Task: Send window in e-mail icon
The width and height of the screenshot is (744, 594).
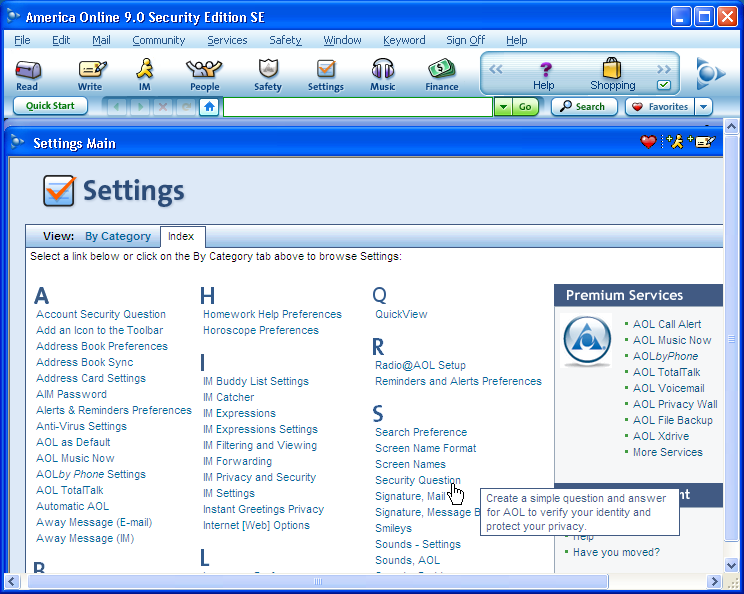Action: coord(702,141)
